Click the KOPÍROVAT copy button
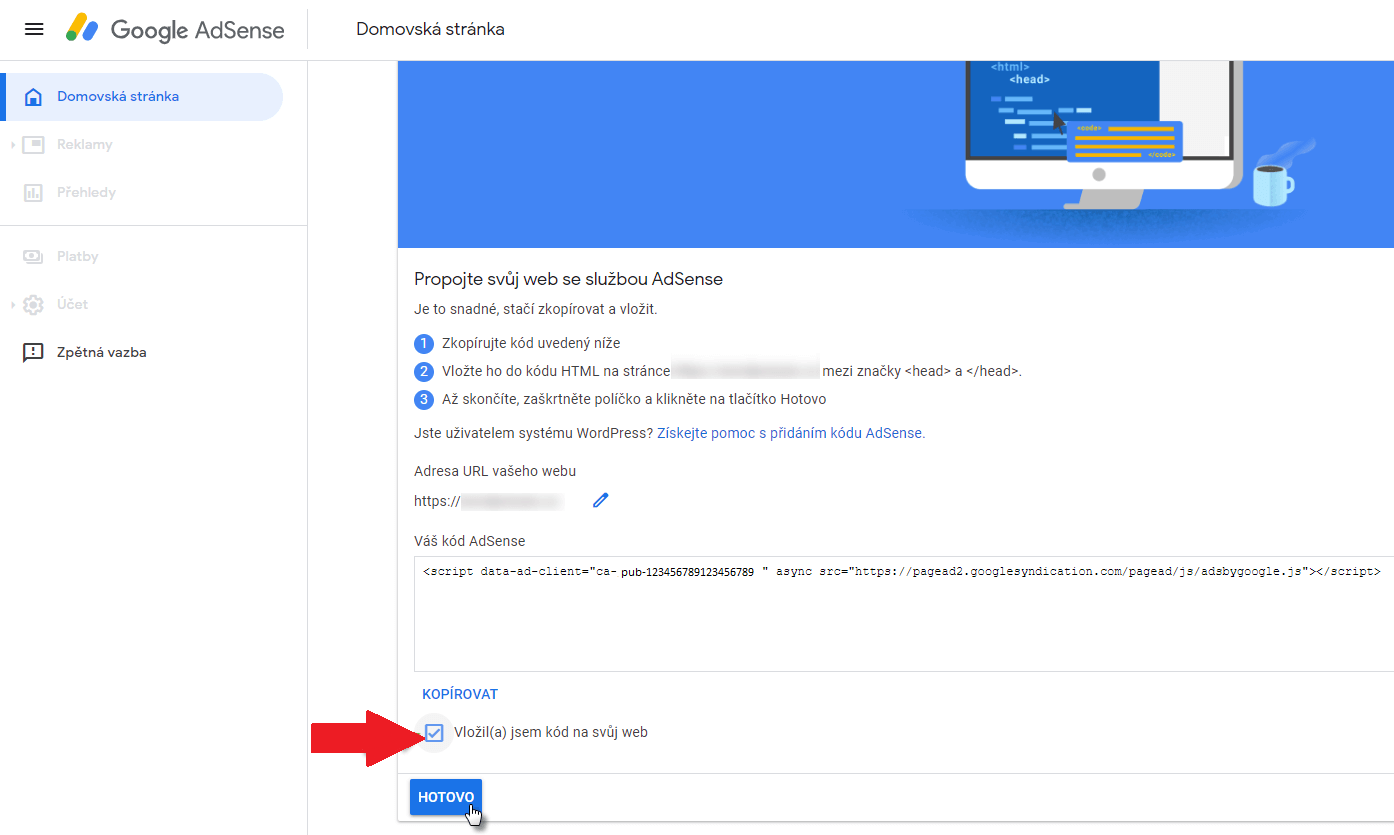Image resolution: width=1394 pixels, height=835 pixels. (460, 694)
